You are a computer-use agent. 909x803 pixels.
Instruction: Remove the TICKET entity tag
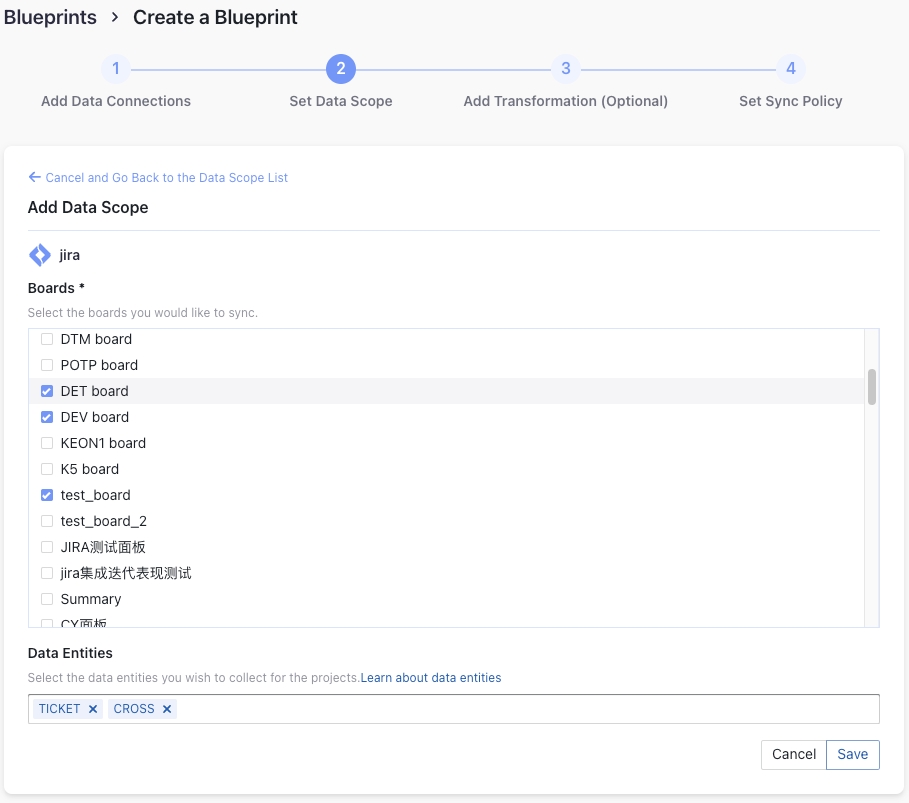(x=93, y=709)
